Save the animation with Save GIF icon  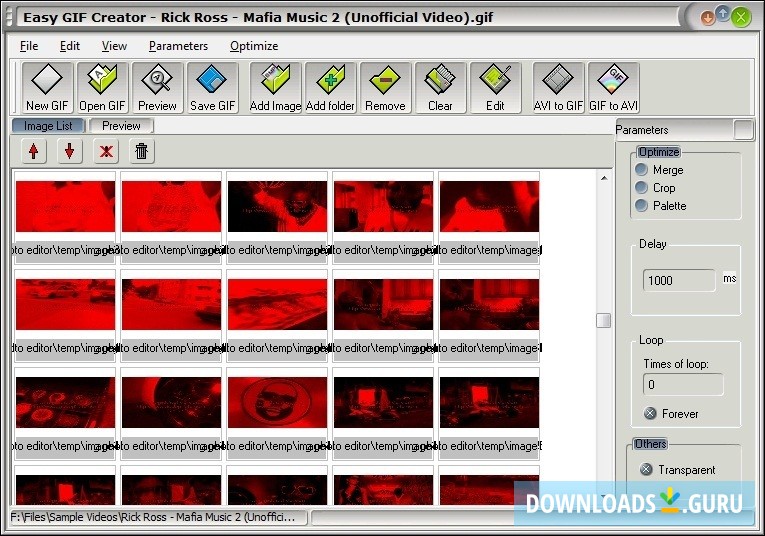tap(212, 88)
